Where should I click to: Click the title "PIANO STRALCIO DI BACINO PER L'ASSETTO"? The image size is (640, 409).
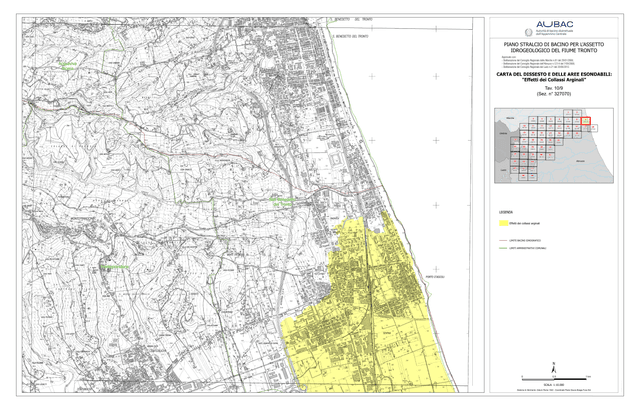point(554,44)
